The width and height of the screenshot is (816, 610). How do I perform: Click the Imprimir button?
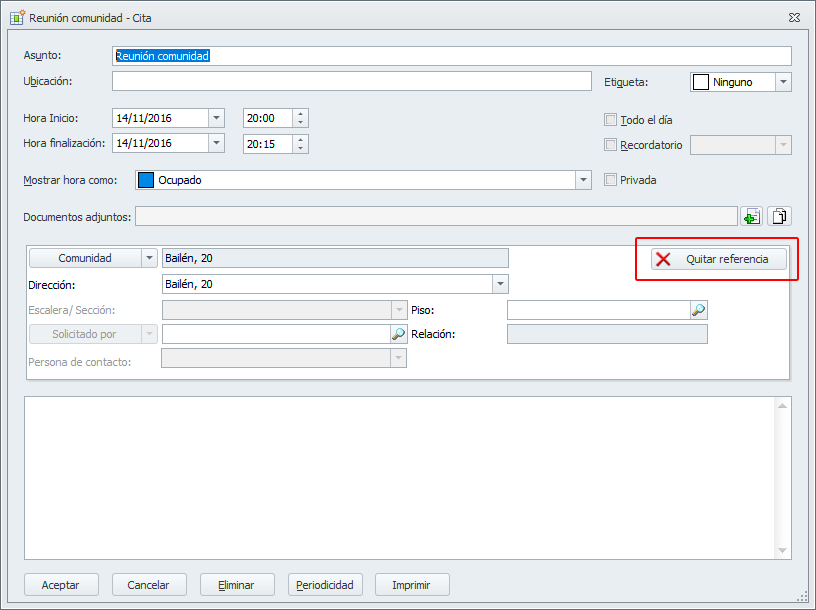(412, 585)
